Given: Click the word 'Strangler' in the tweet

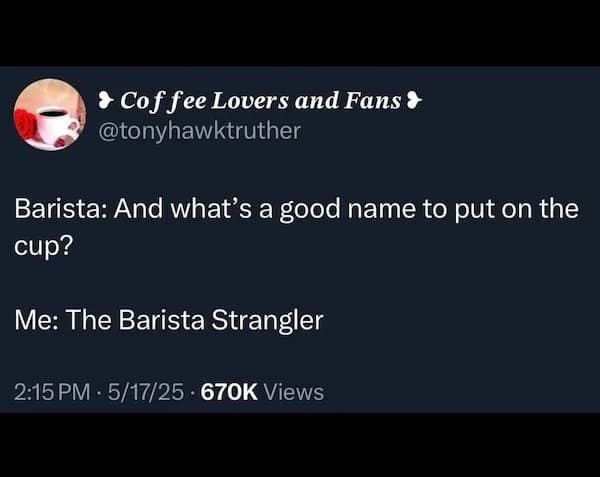Looking at the screenshot, I should (x=267, y=320).
